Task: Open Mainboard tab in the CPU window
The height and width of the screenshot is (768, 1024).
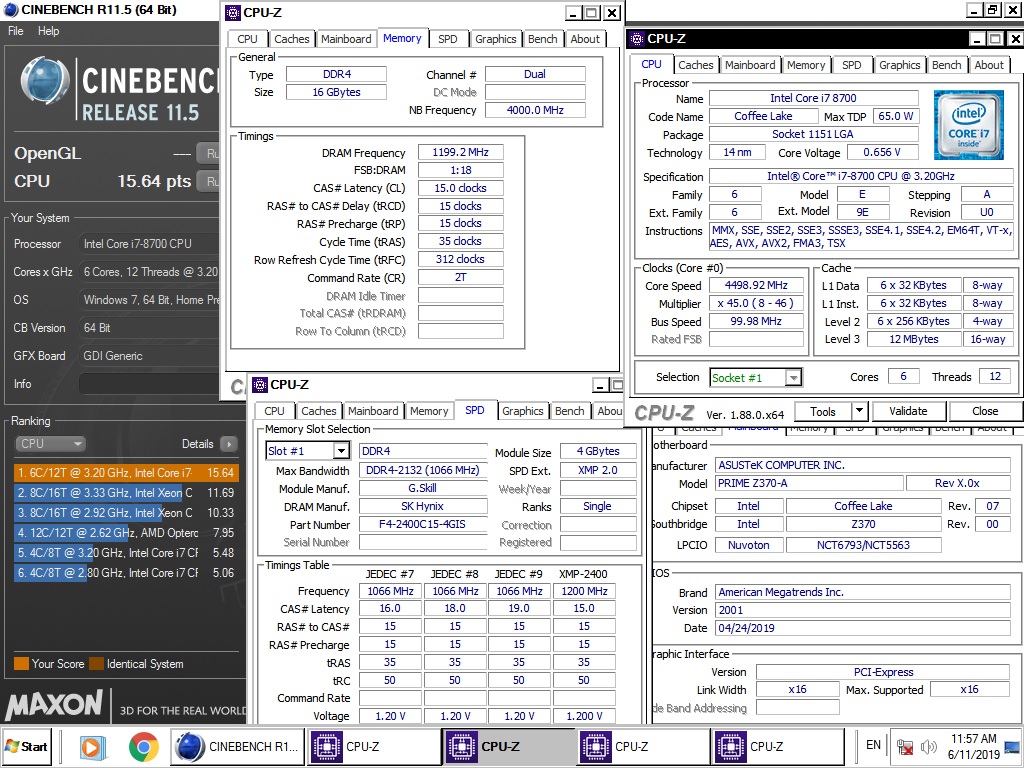Action: coord(750,65)
